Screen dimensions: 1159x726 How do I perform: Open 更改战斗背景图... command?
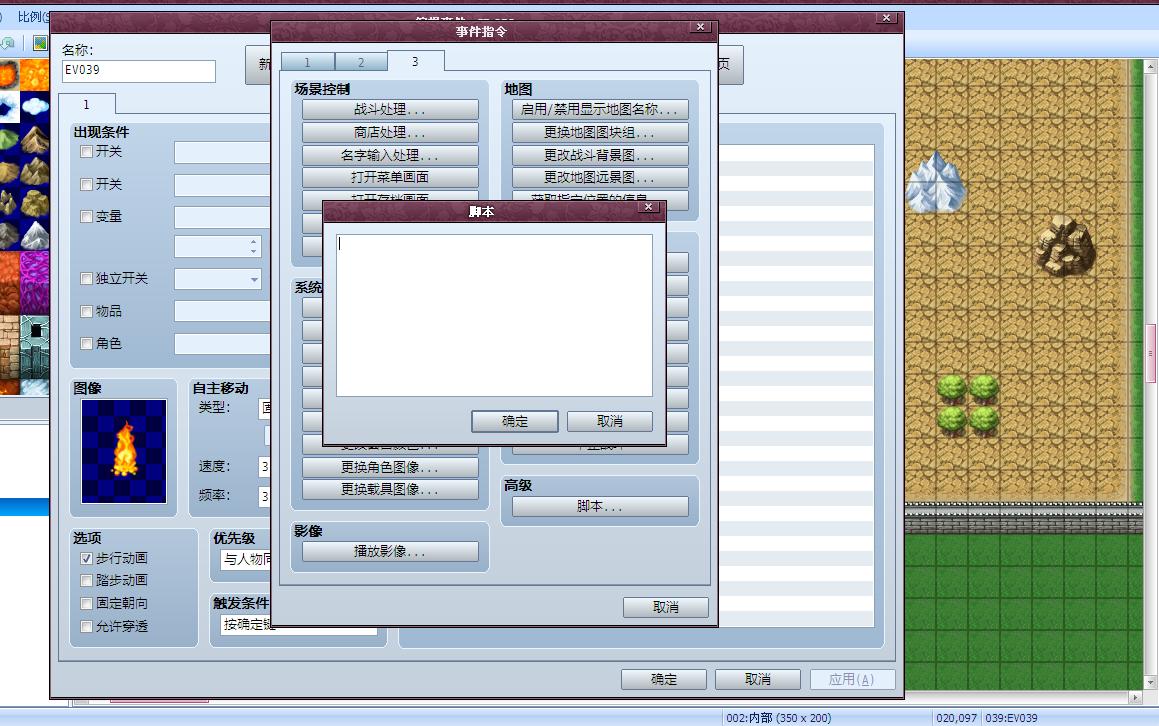600,155
